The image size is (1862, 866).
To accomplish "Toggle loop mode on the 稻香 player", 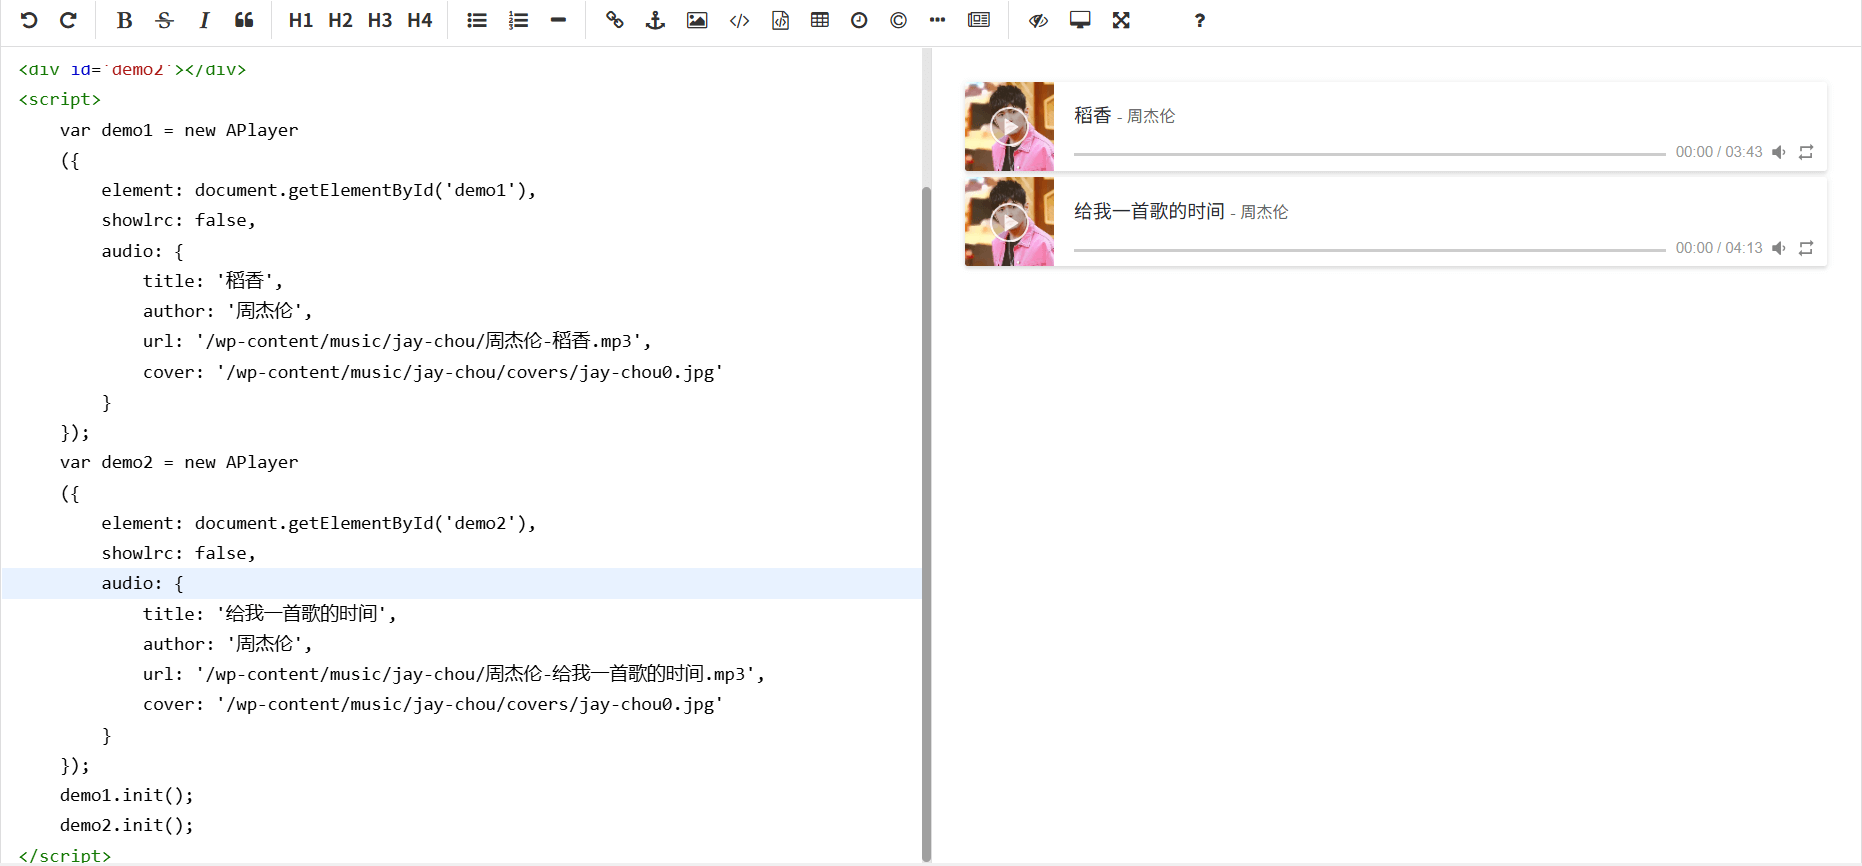I will click(x=1806, y=152).
